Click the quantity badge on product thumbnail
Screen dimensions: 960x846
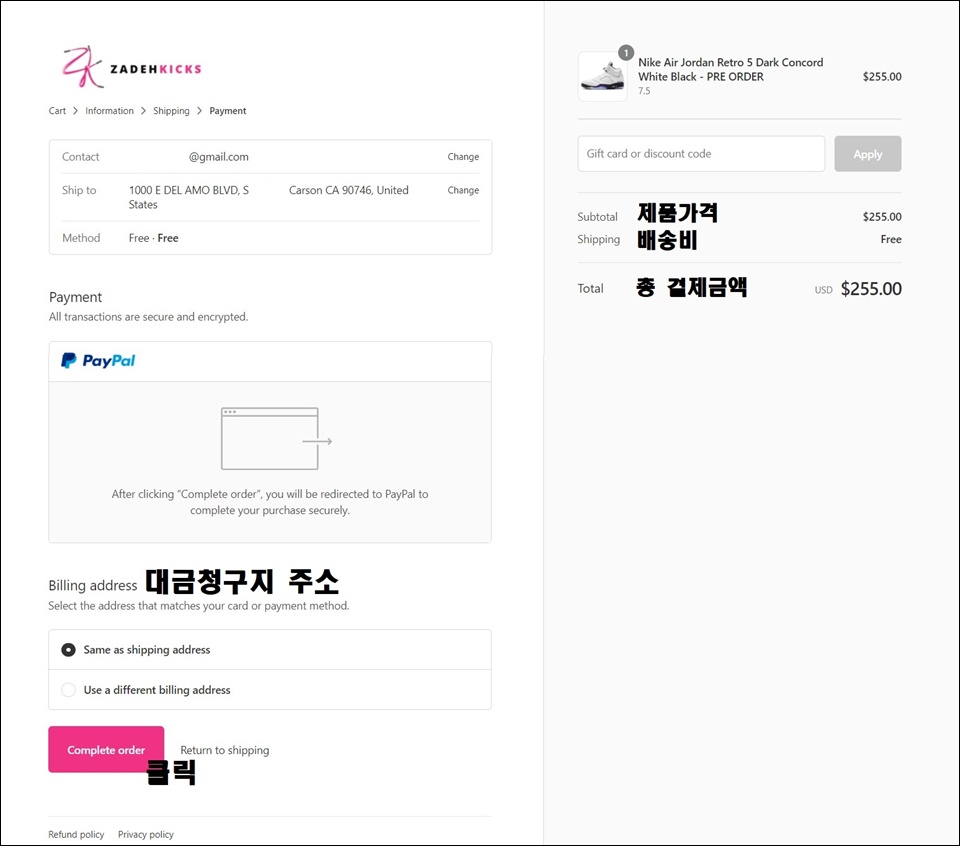(x=626, y=53)
